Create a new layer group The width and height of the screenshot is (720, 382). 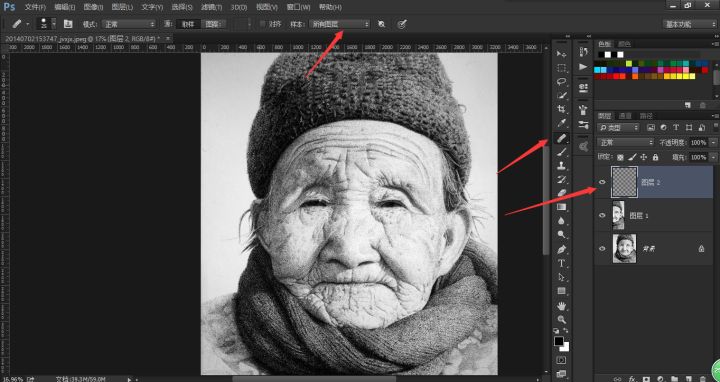click(675, 378)
